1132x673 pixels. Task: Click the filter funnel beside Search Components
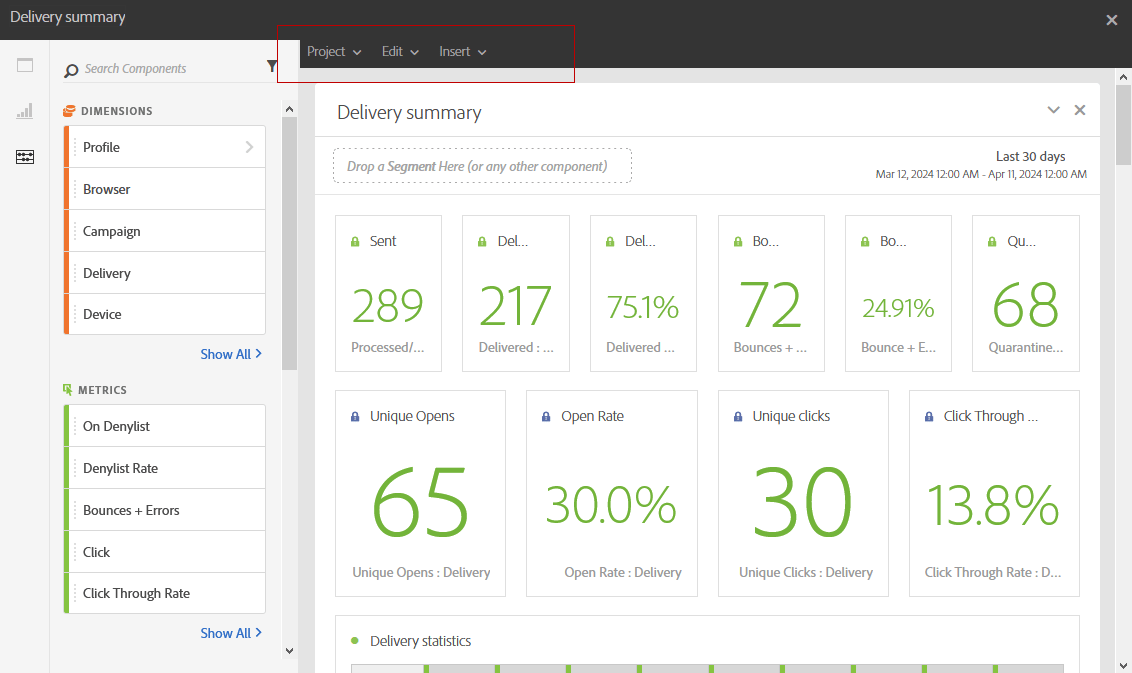271,68
